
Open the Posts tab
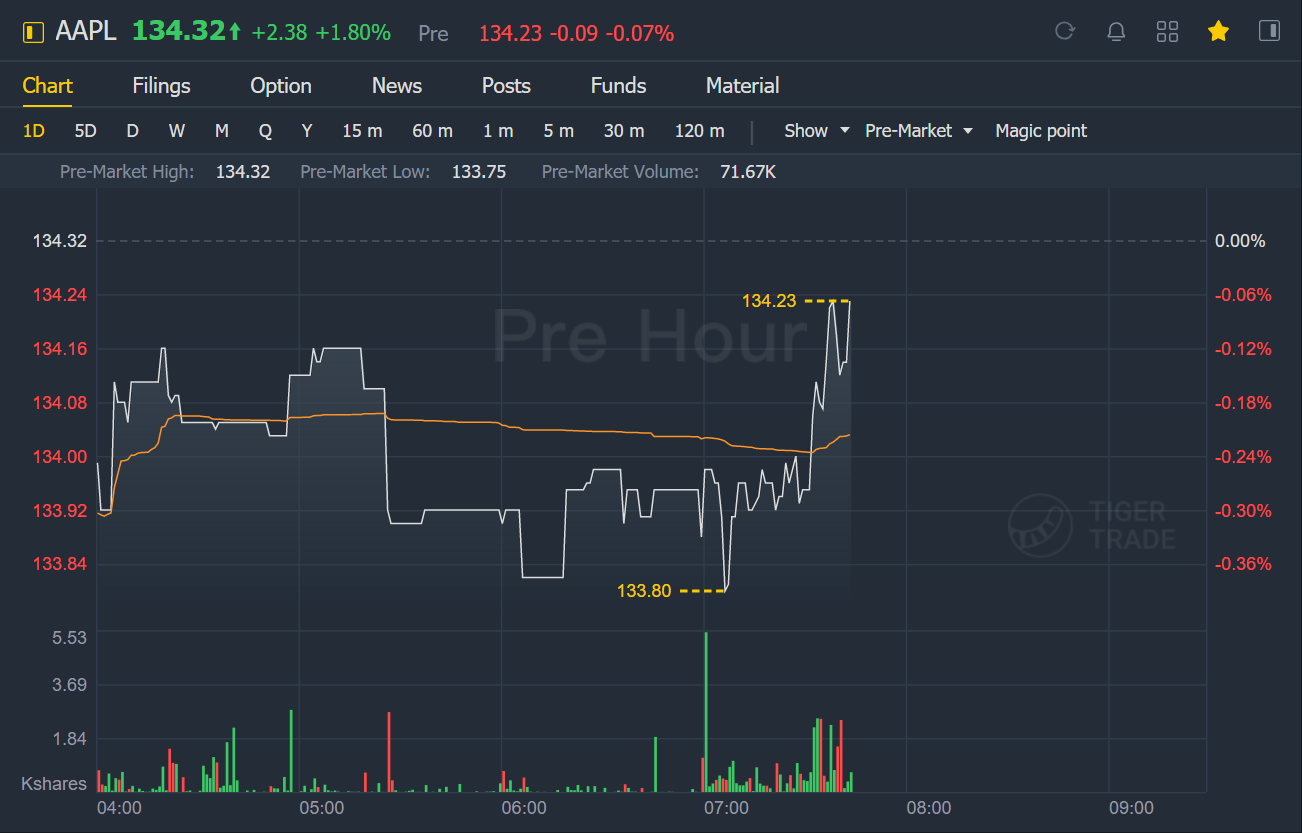click(506, 86)
